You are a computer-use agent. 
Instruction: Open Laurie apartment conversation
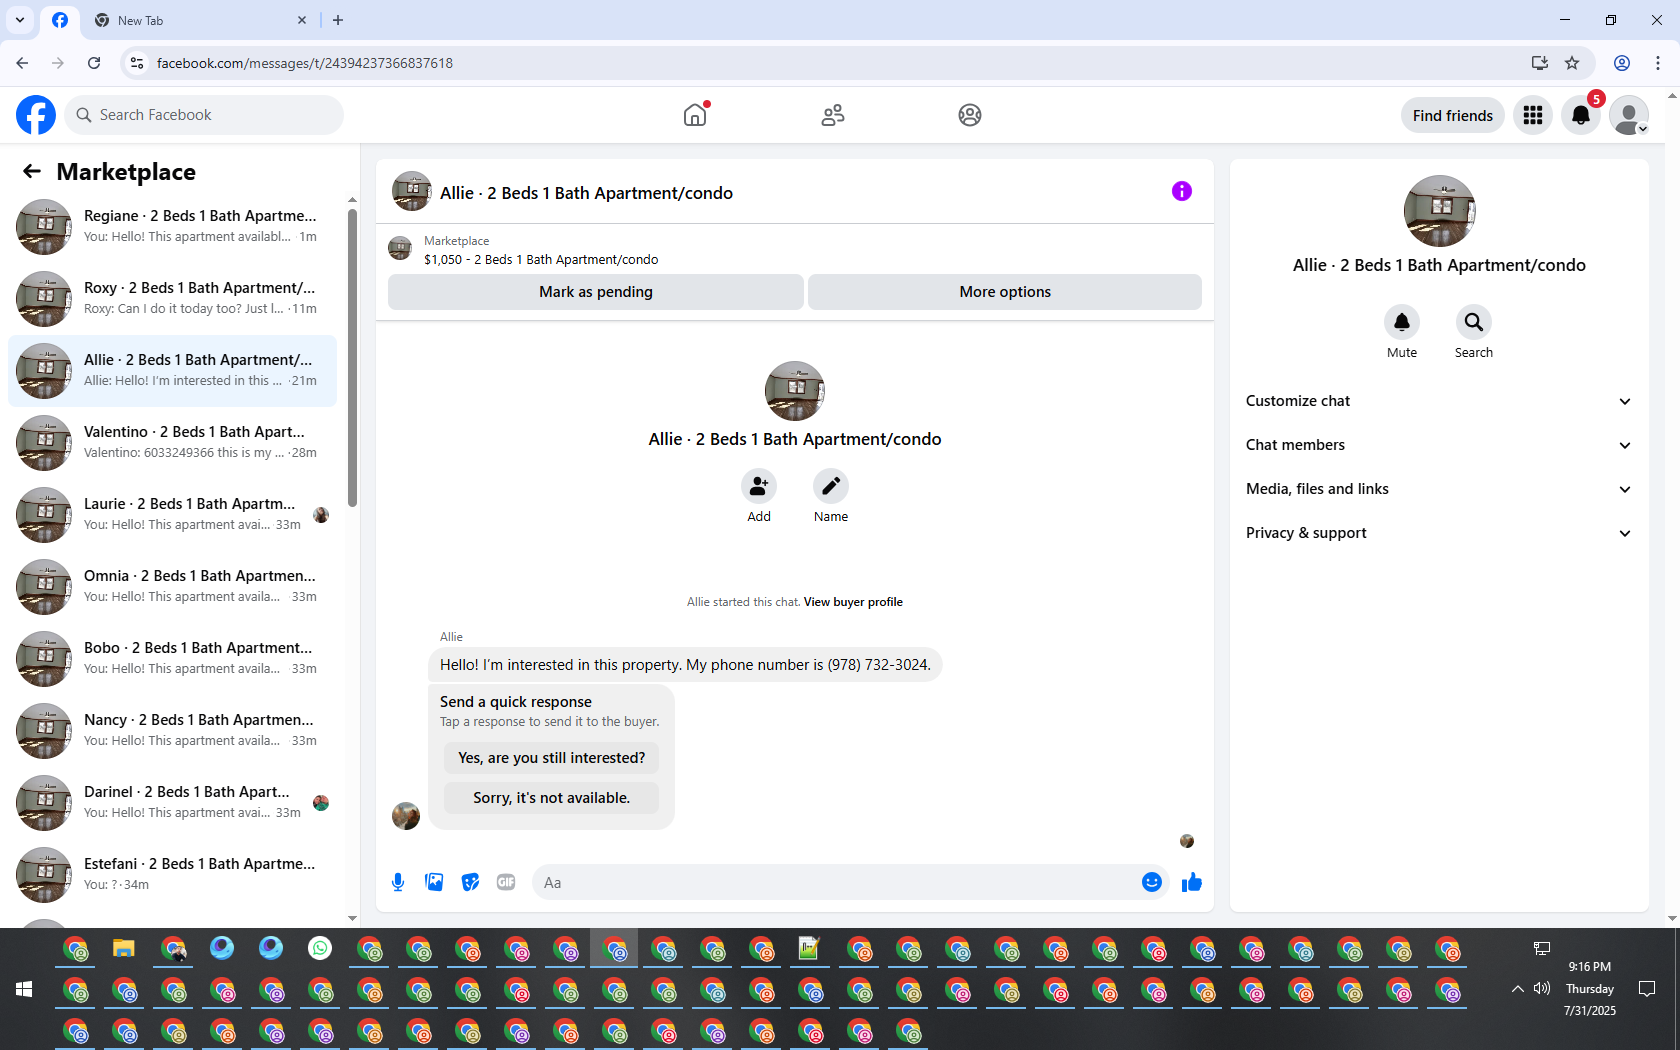(x=172, y=514)
